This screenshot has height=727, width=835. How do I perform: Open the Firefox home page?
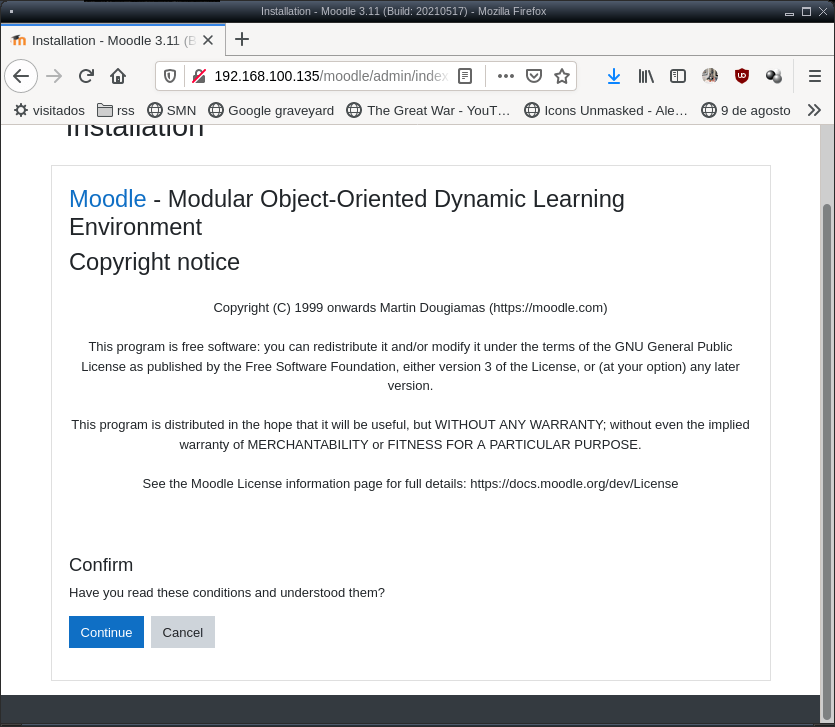(x=118, y=76)
